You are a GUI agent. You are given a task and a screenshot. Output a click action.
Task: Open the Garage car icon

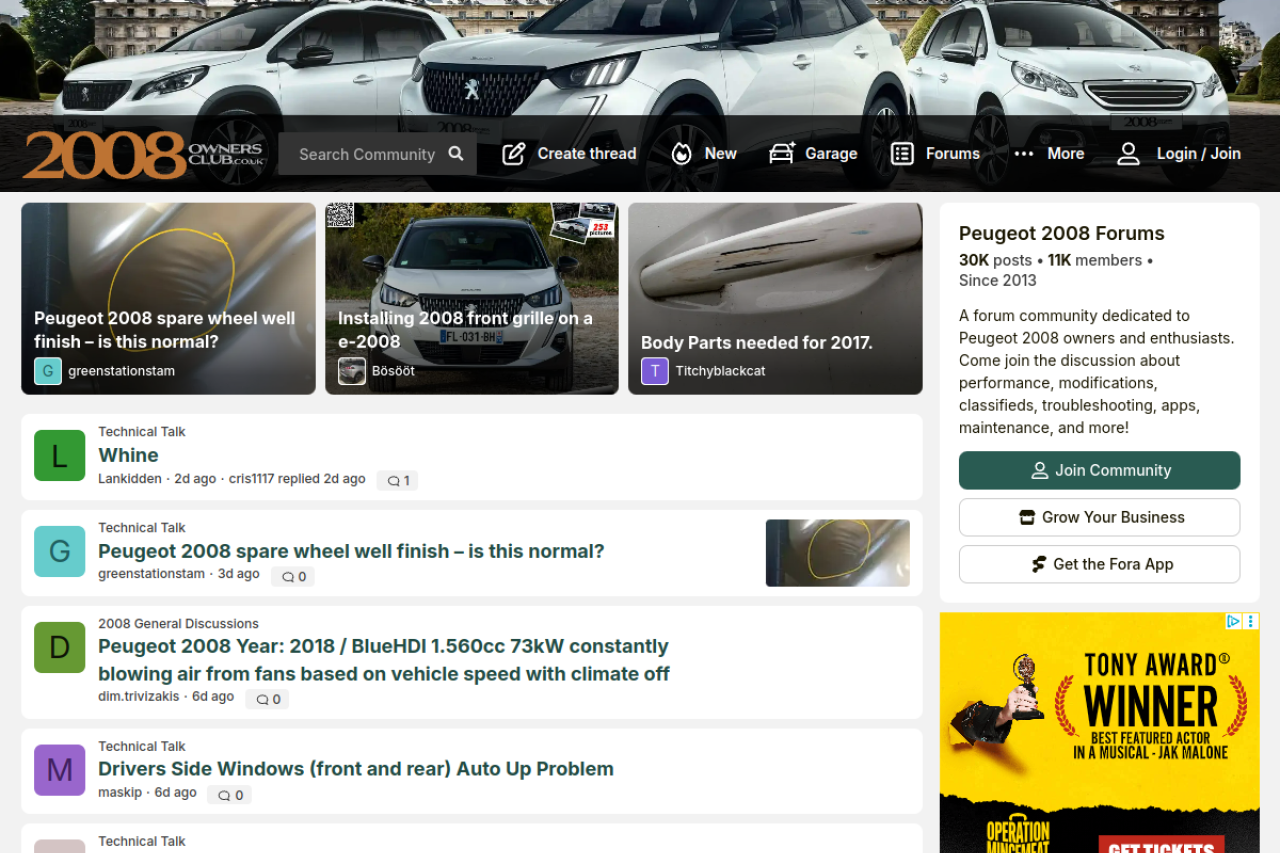click(x=782, y=154)
